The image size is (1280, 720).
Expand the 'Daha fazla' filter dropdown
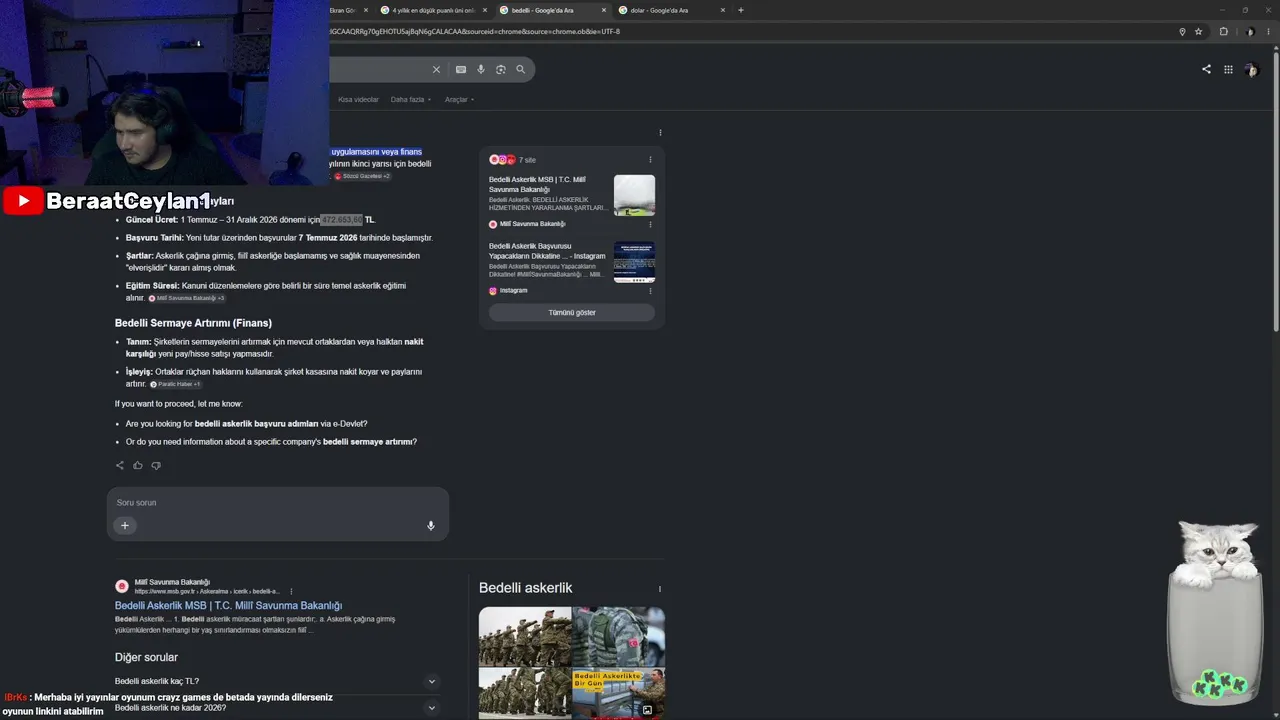coord(411,100)
